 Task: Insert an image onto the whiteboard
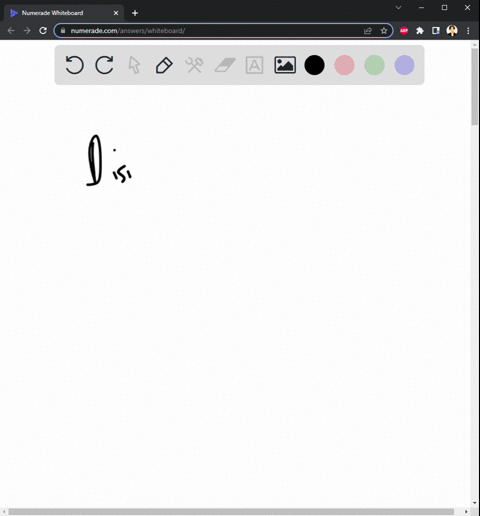click(285, 65)
